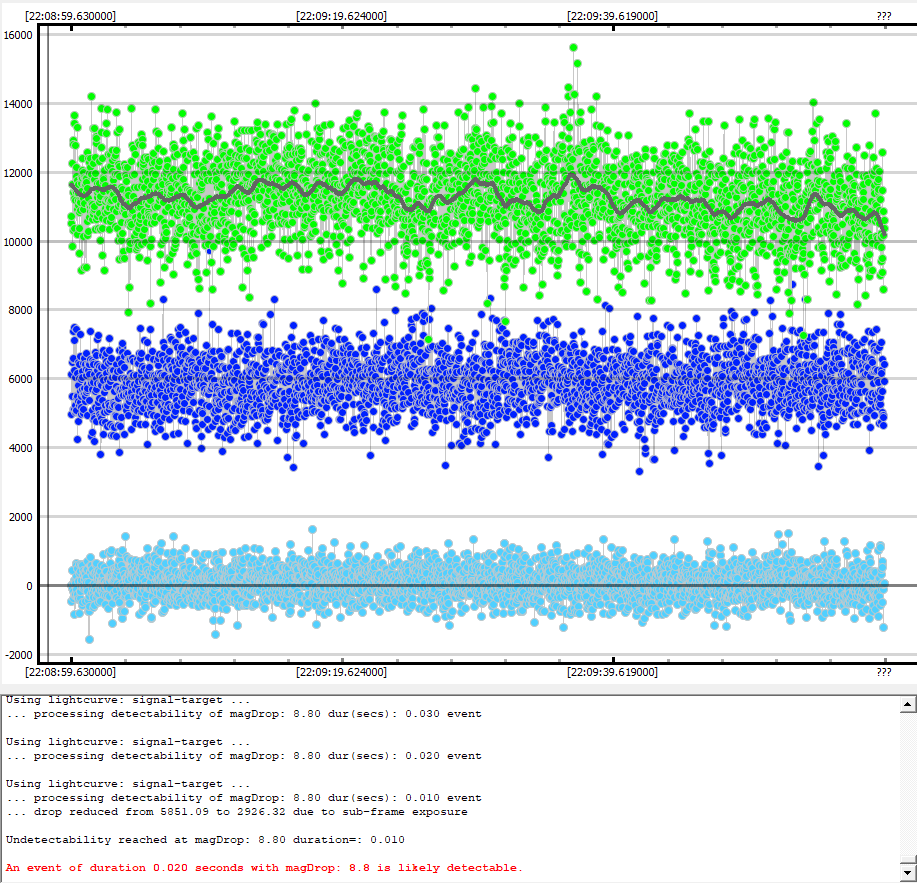The image size is (917, 884).
Task: Click bottom axis timestamp 22:09:19.624000
Action: coord(342,673)
